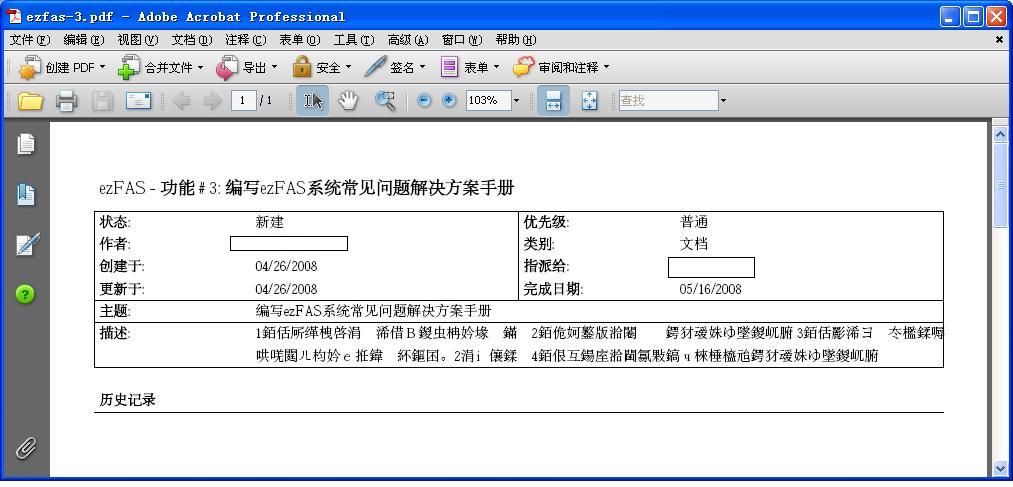Screen dimensions: 1013x487
Task: Expand the 审阅和注释 dropdown arrow
Action: coord(606,67)
